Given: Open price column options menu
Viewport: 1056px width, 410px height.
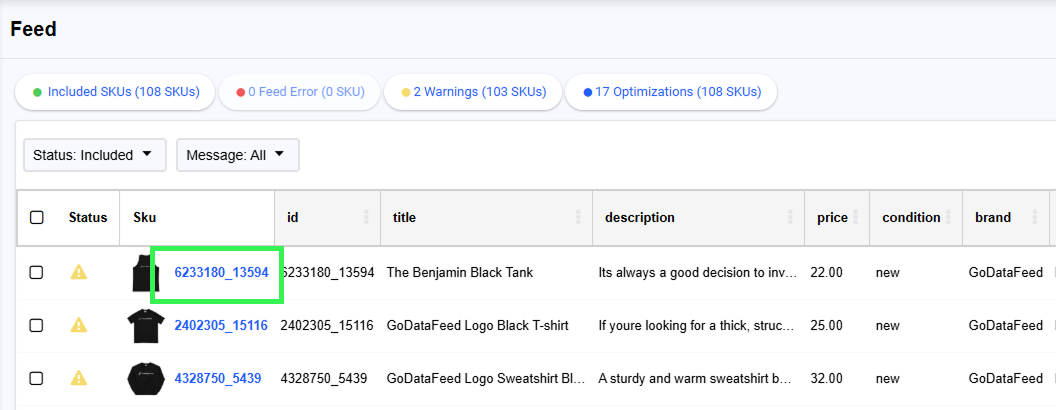Looking at the screenshot, I should [856, 217].
